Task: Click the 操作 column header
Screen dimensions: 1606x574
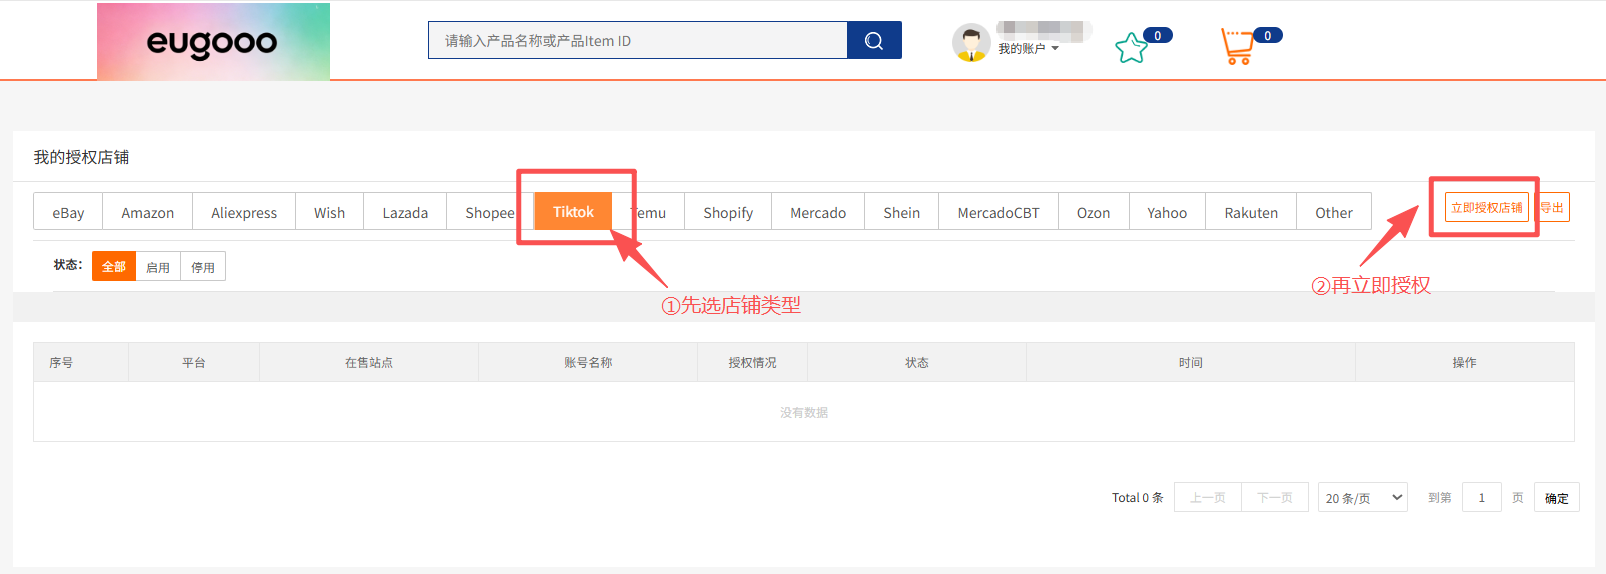Action: point(1465,362)
